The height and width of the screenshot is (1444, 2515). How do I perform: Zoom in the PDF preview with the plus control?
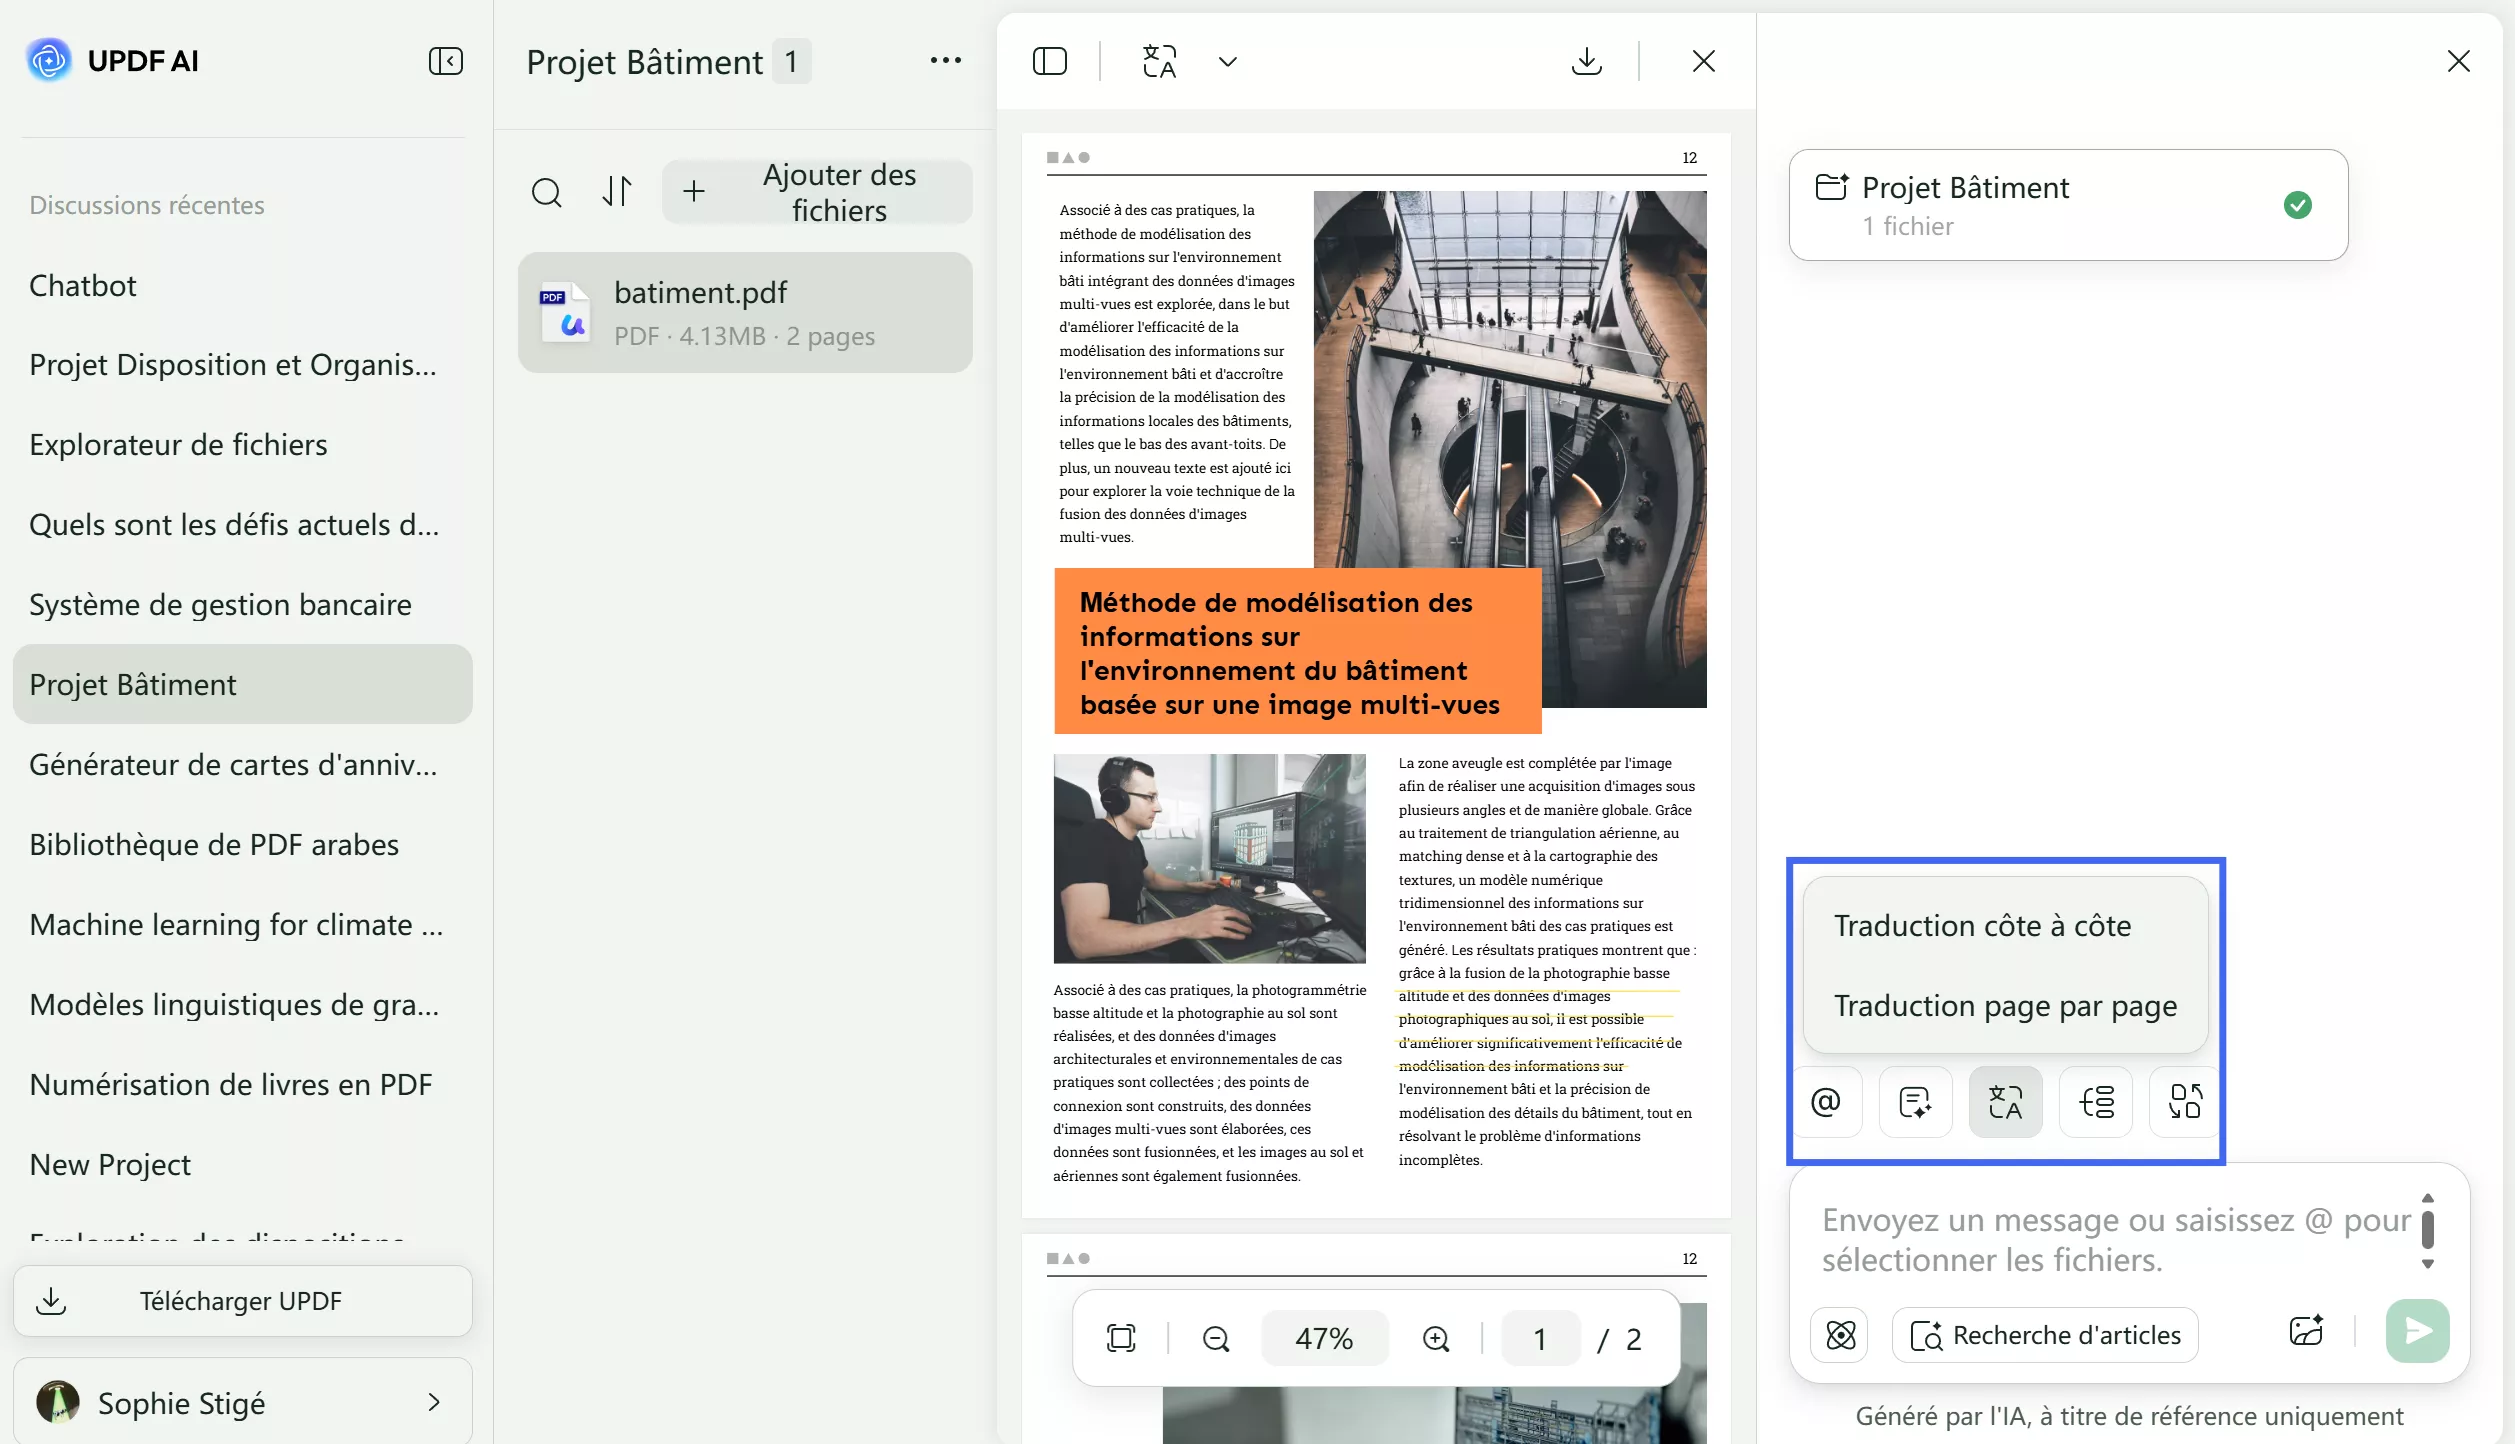[1436, 1338]
